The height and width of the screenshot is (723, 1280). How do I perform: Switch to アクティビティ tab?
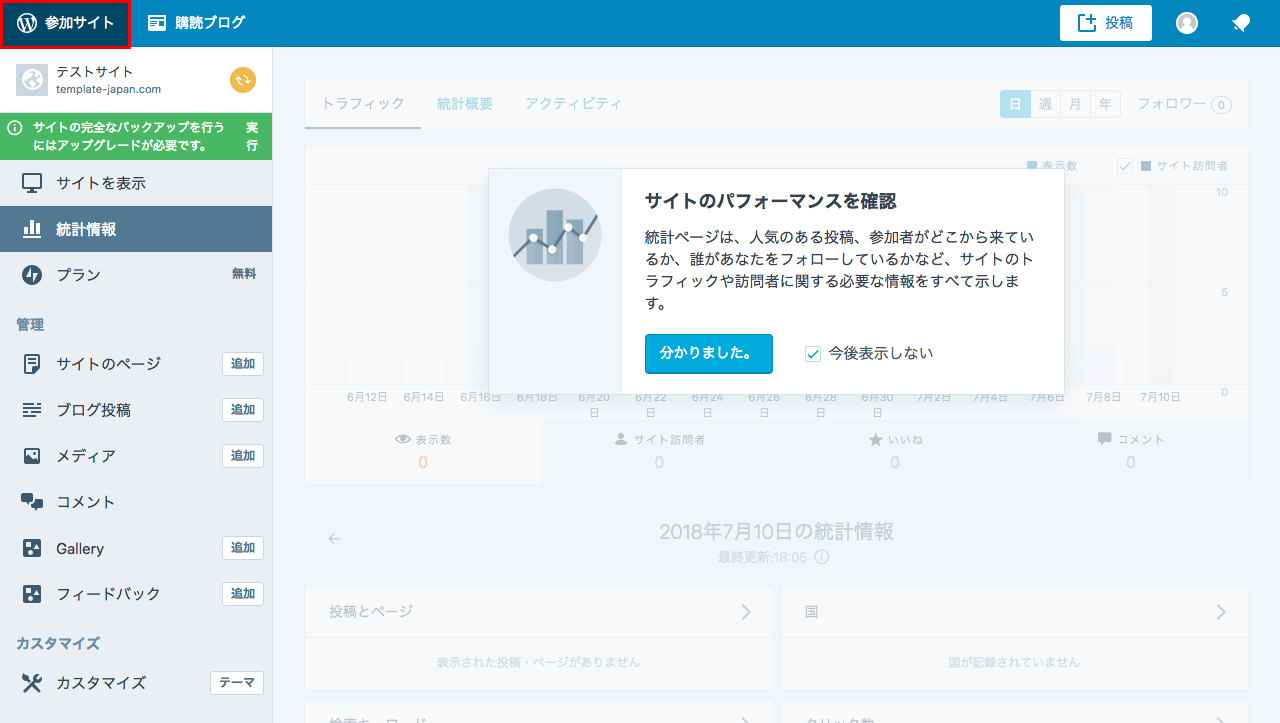[573, 104]
